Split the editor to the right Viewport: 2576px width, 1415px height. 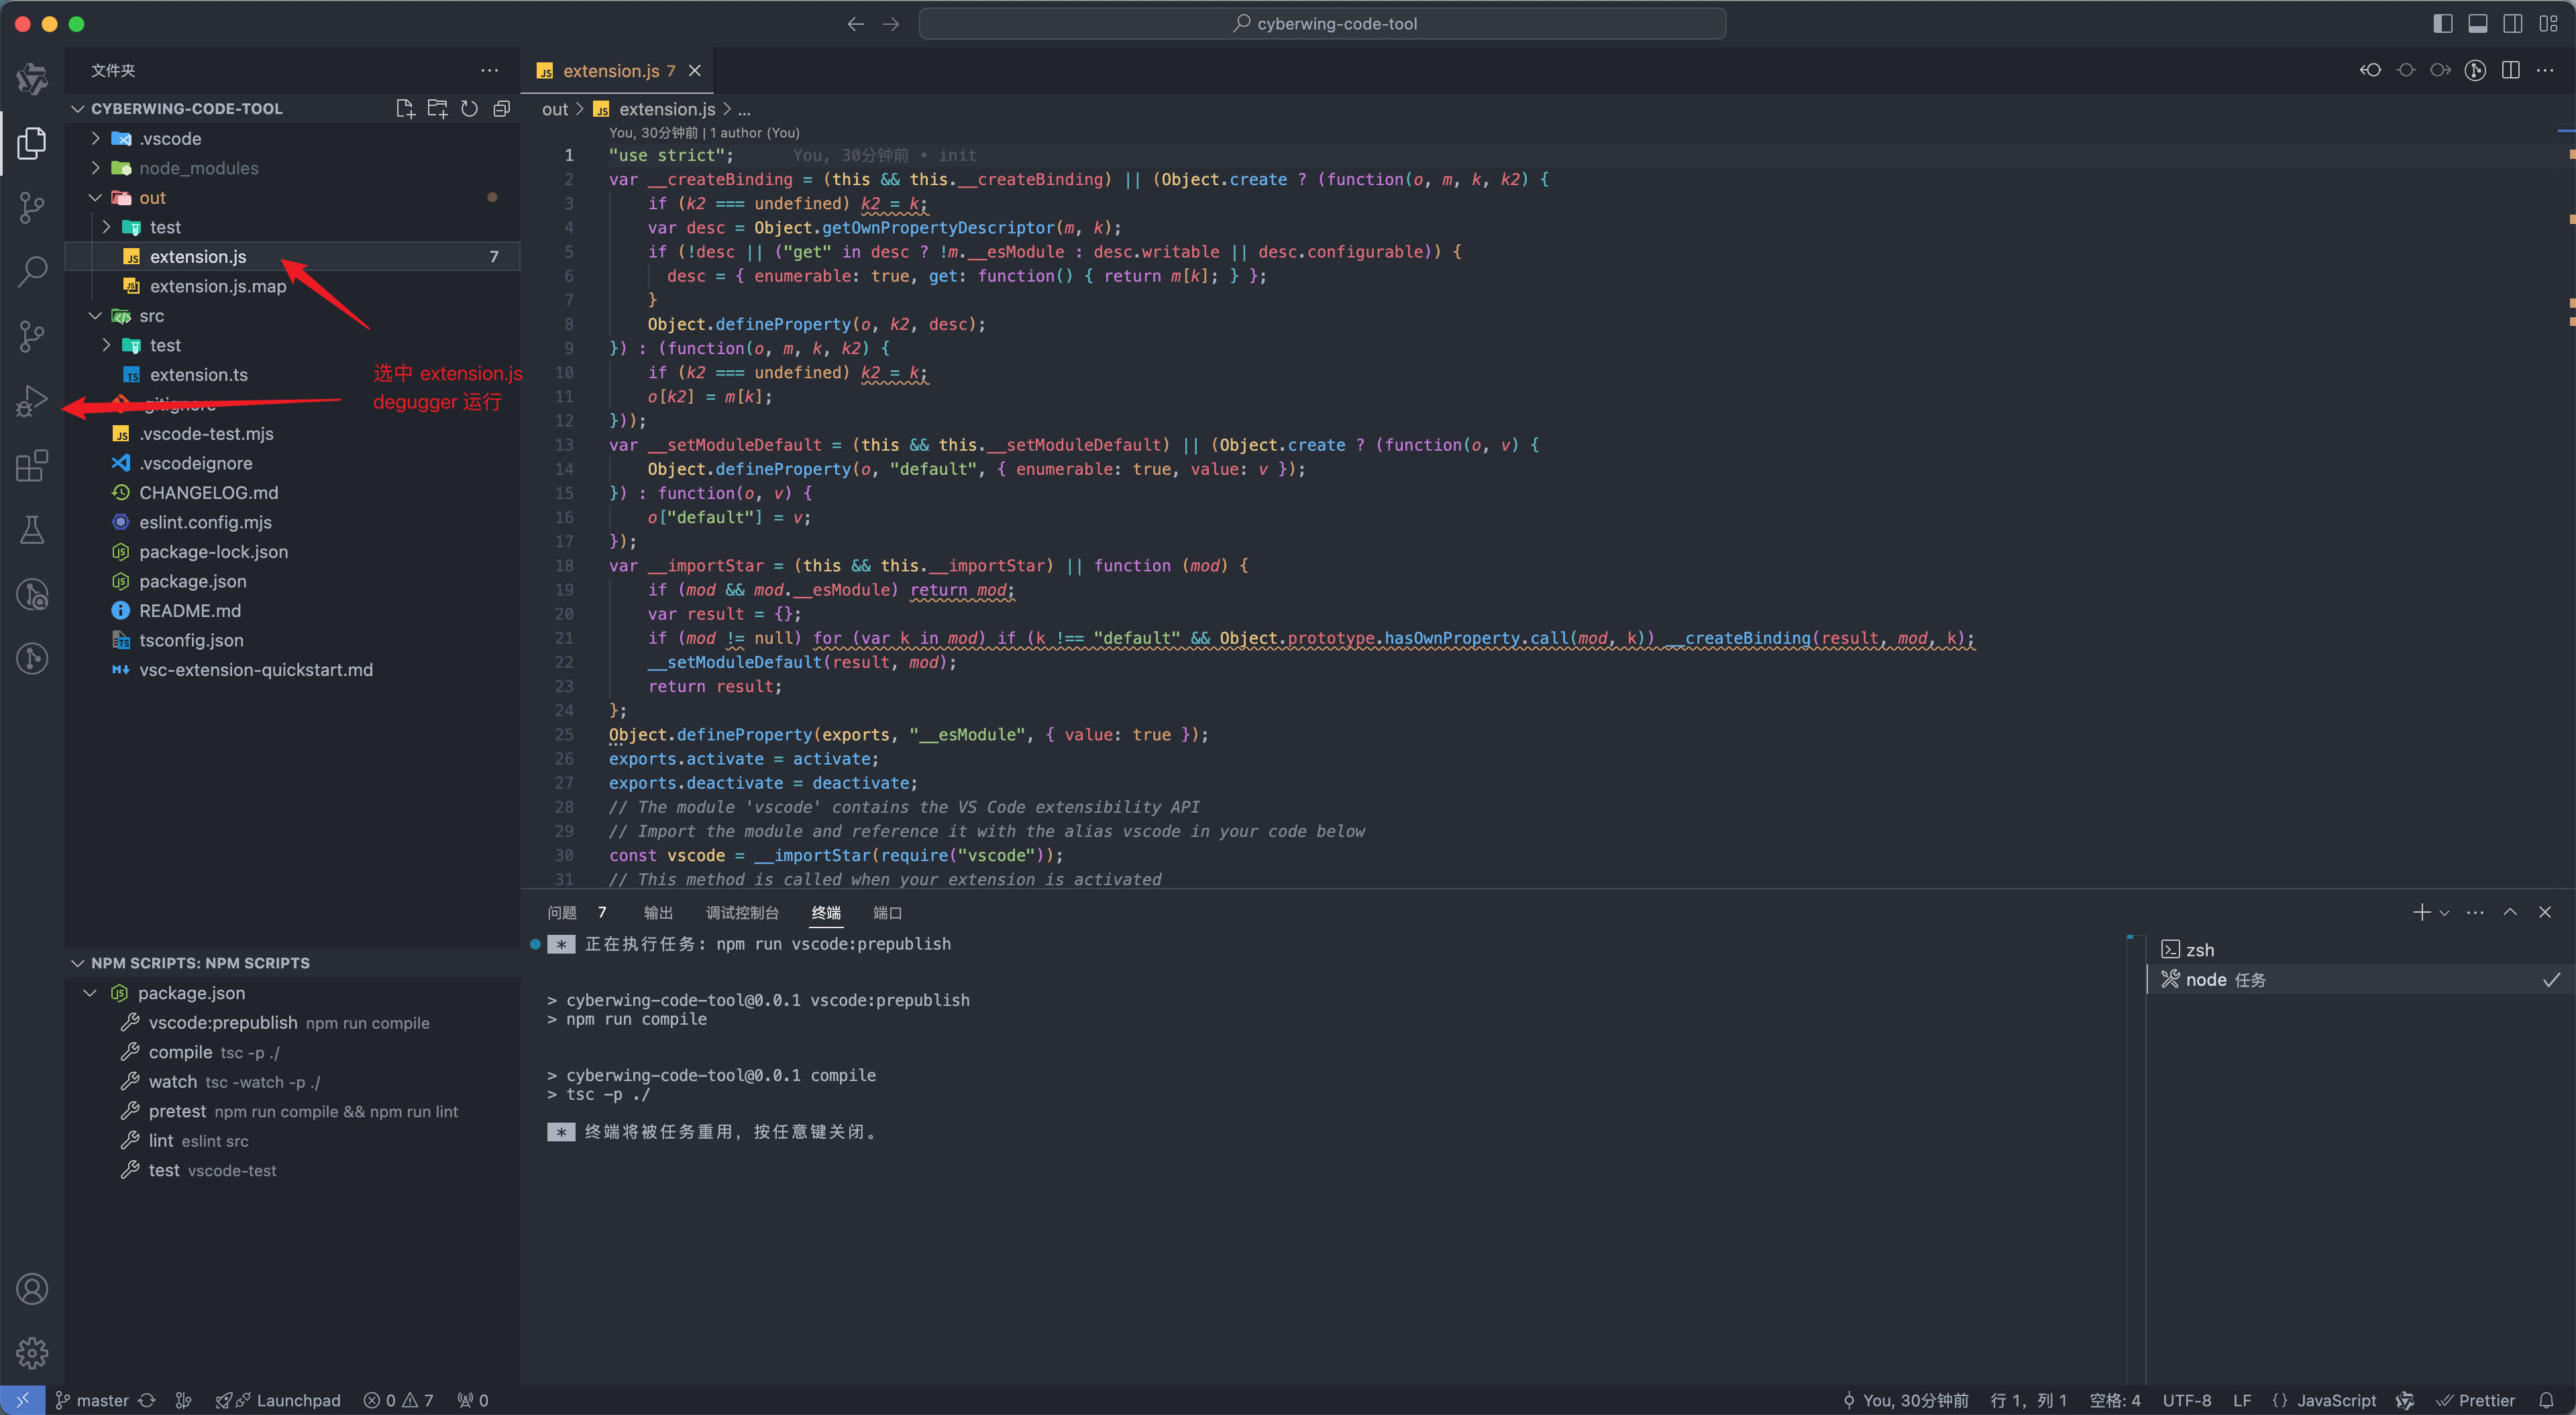click(2510, 70)
